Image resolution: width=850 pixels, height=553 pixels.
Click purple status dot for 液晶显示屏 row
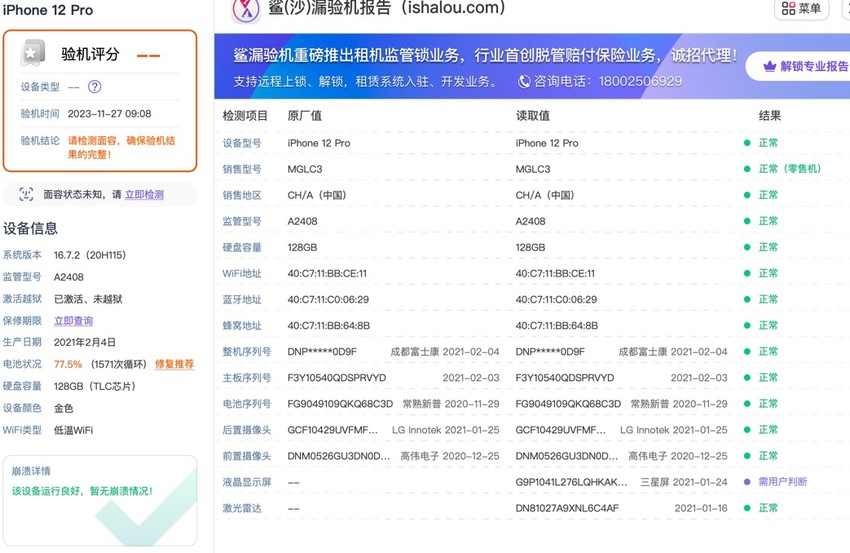[747, 481]
